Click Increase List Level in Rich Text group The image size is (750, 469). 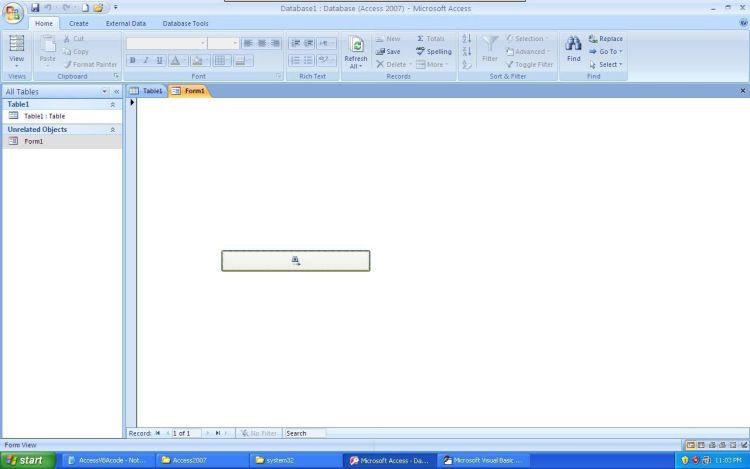(x=309, y=44)
